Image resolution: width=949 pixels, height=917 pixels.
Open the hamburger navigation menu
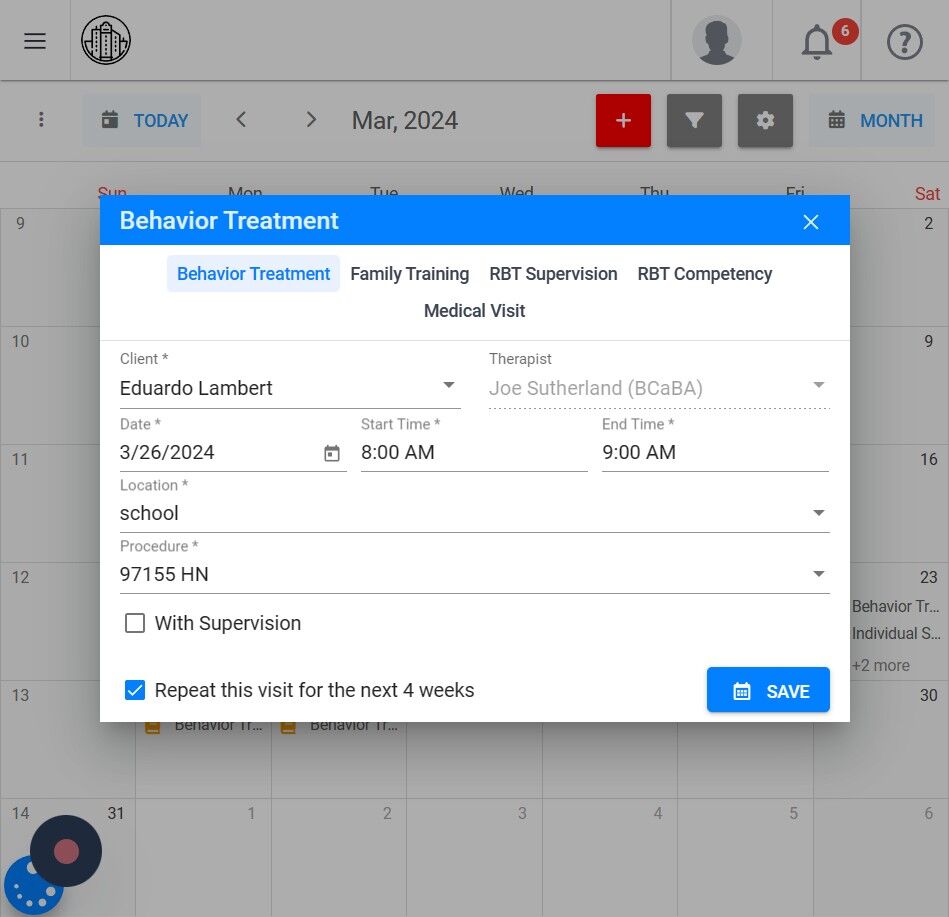(34, 41)
